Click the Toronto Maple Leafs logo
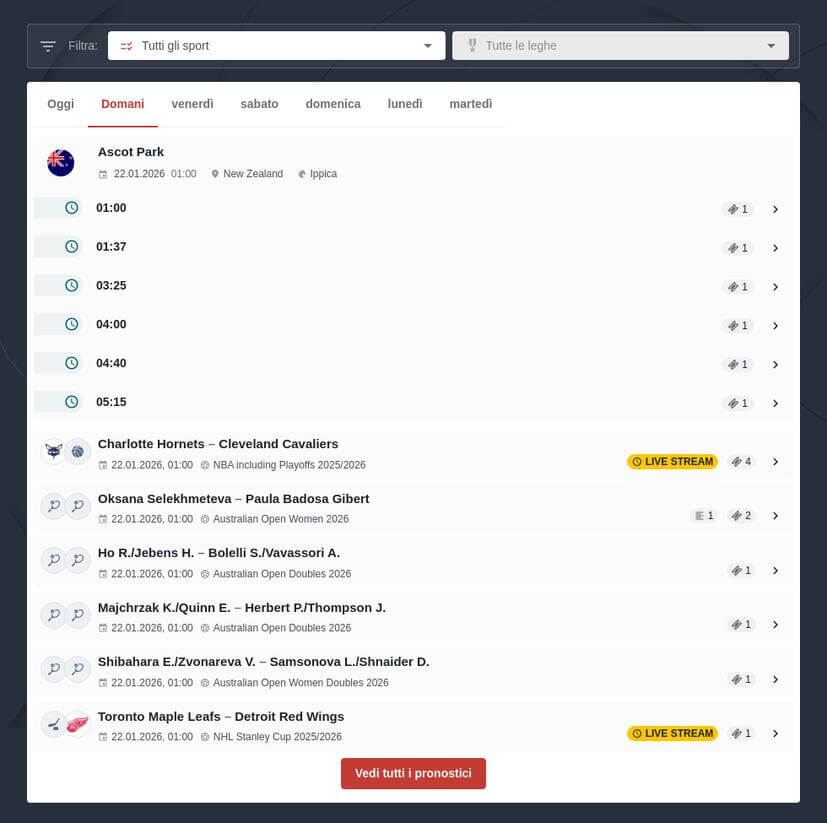This screenshot has width=827, height=823. click(53, 724)
